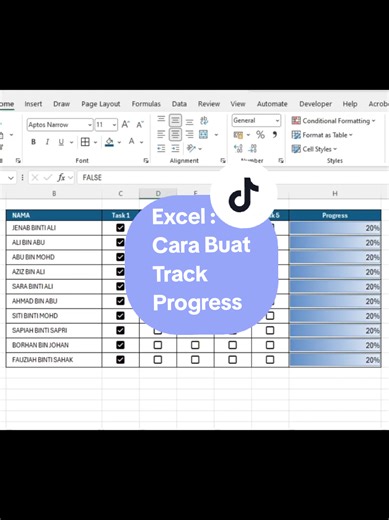Center text horizontally
This screenshot has width=389, height=520.
[x=175, y=134]
